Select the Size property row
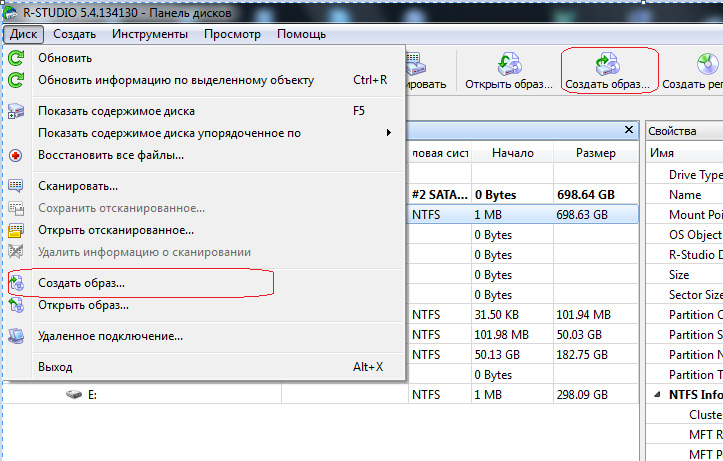 click(x=685, y=275)
